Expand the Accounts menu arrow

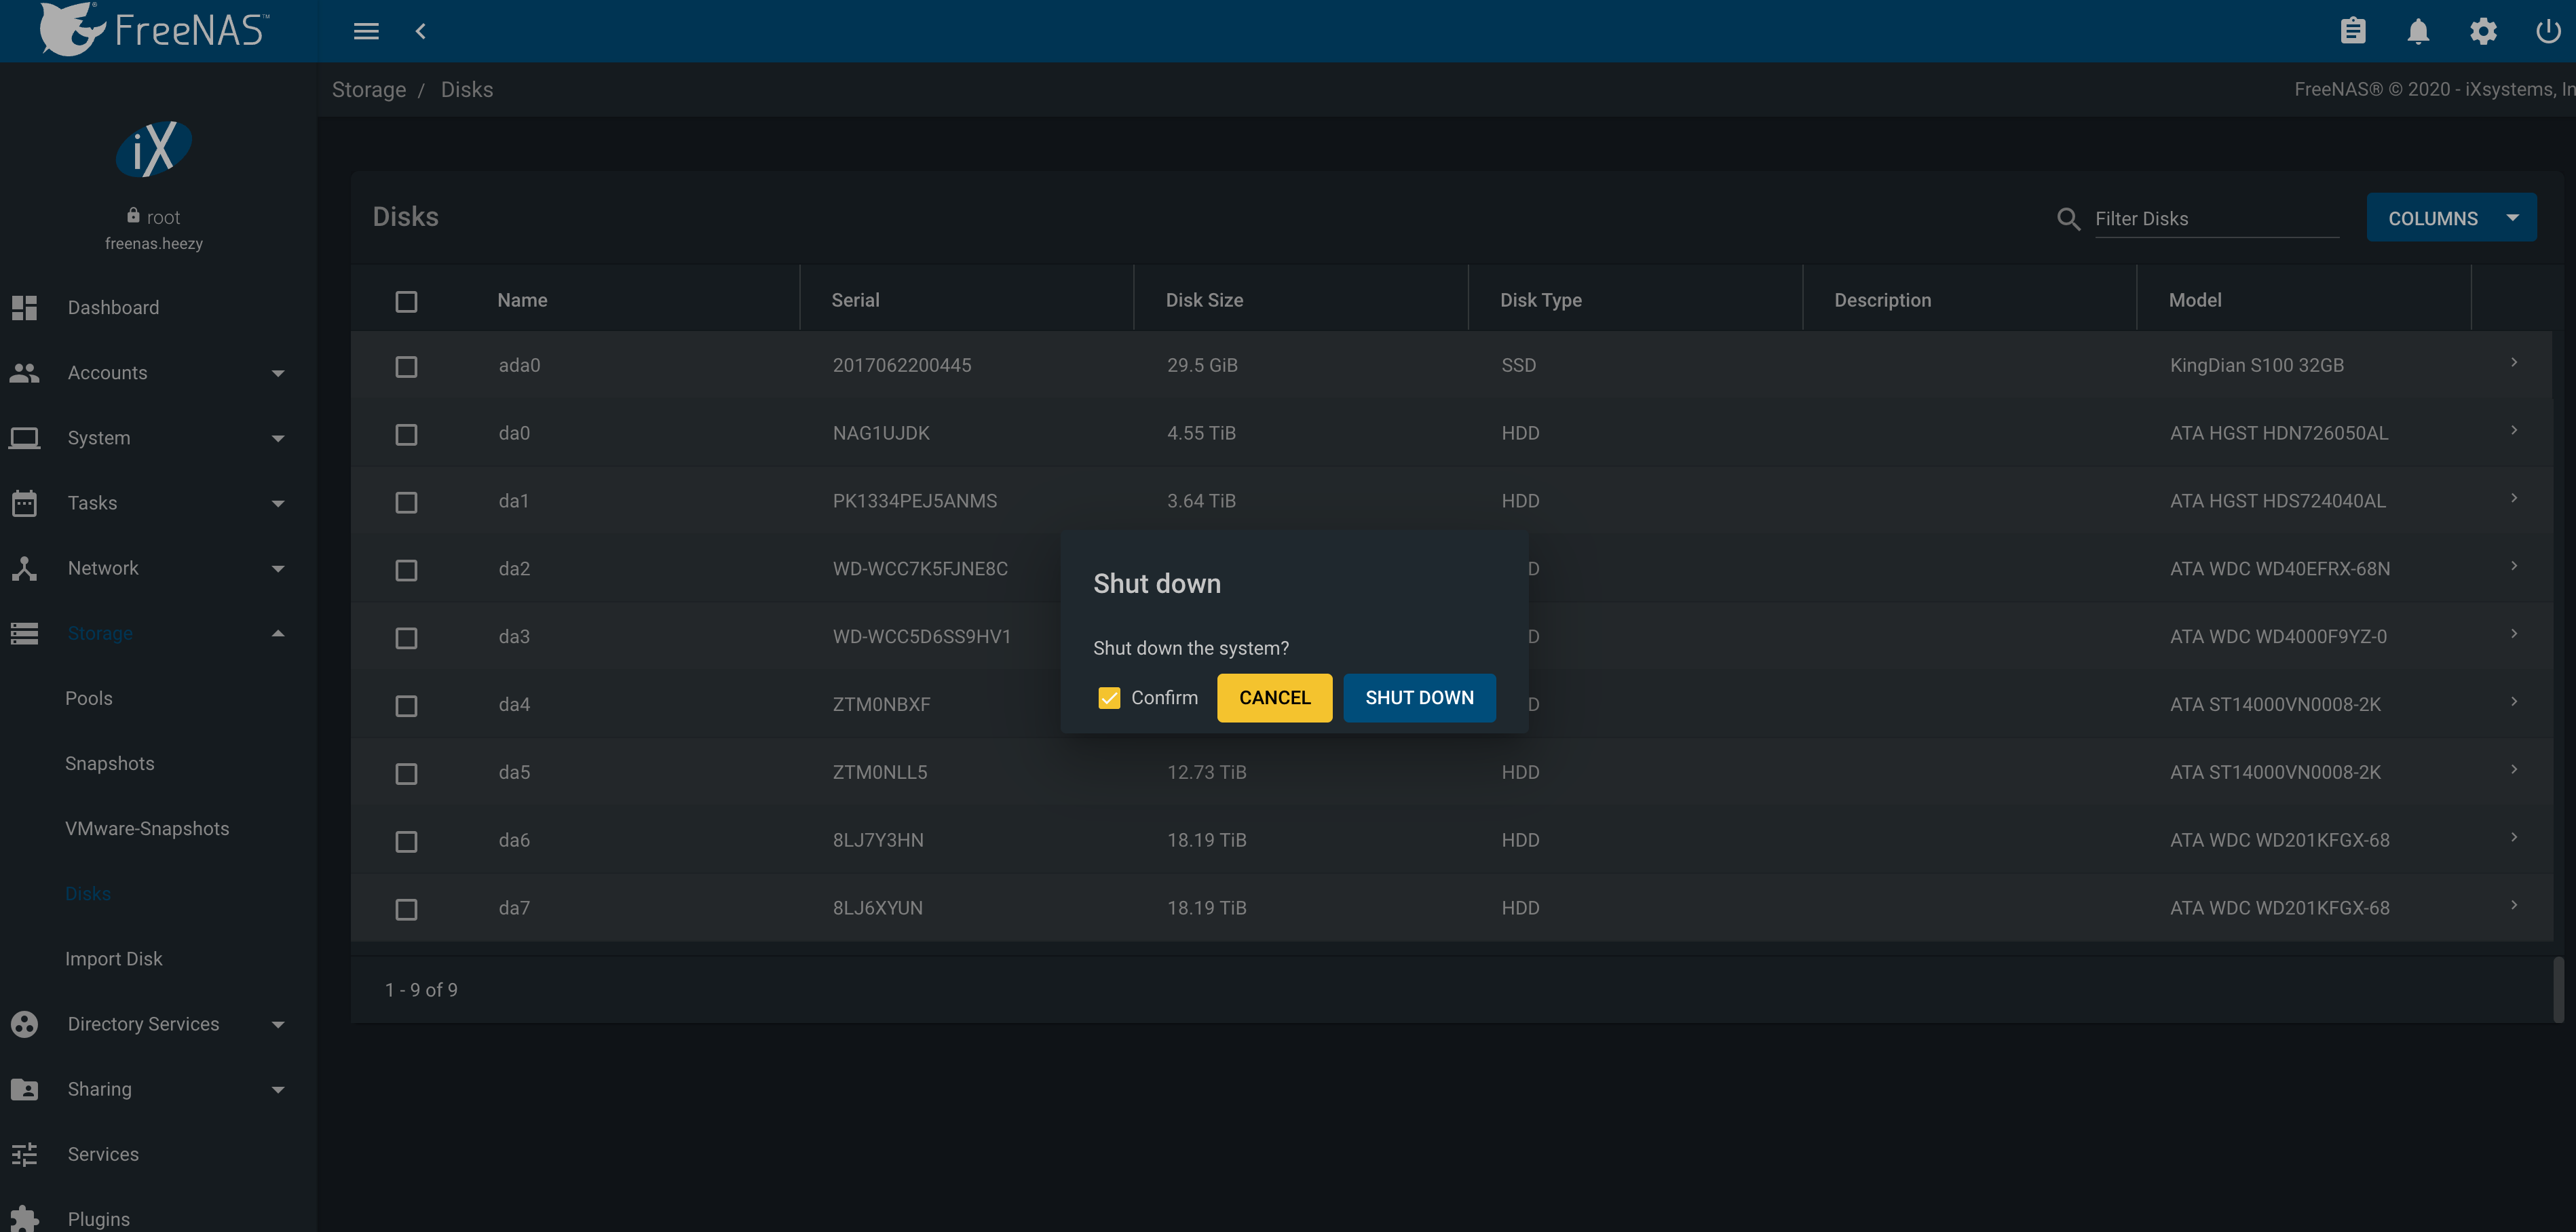point(278,373)
